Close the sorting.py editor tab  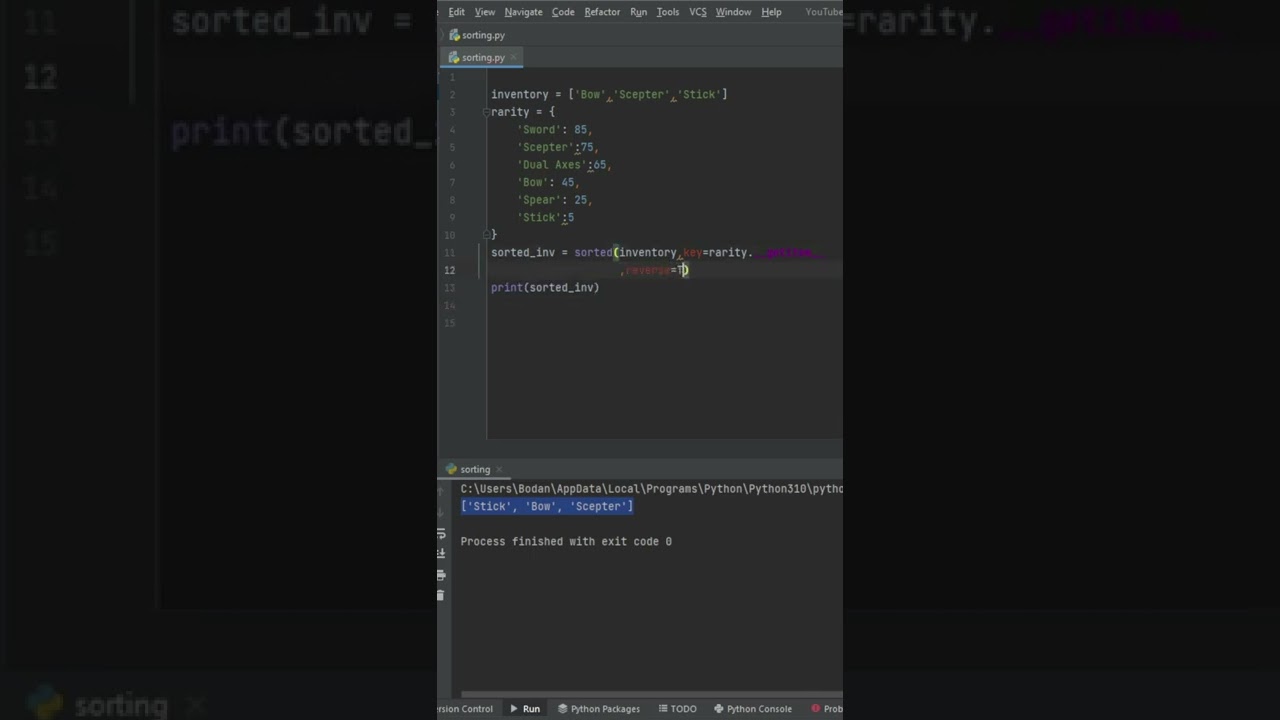point(514,57)
